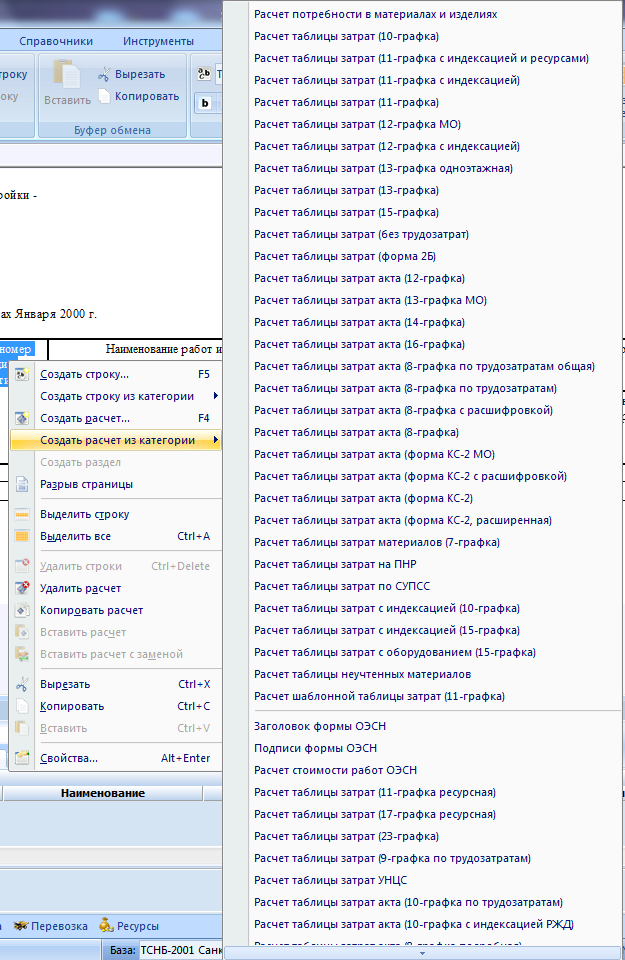This screenshot has width=625, height=960.
Task: Click the scissors icon next to context menu 'Вырезать'
Action: (x=22, y=684)
